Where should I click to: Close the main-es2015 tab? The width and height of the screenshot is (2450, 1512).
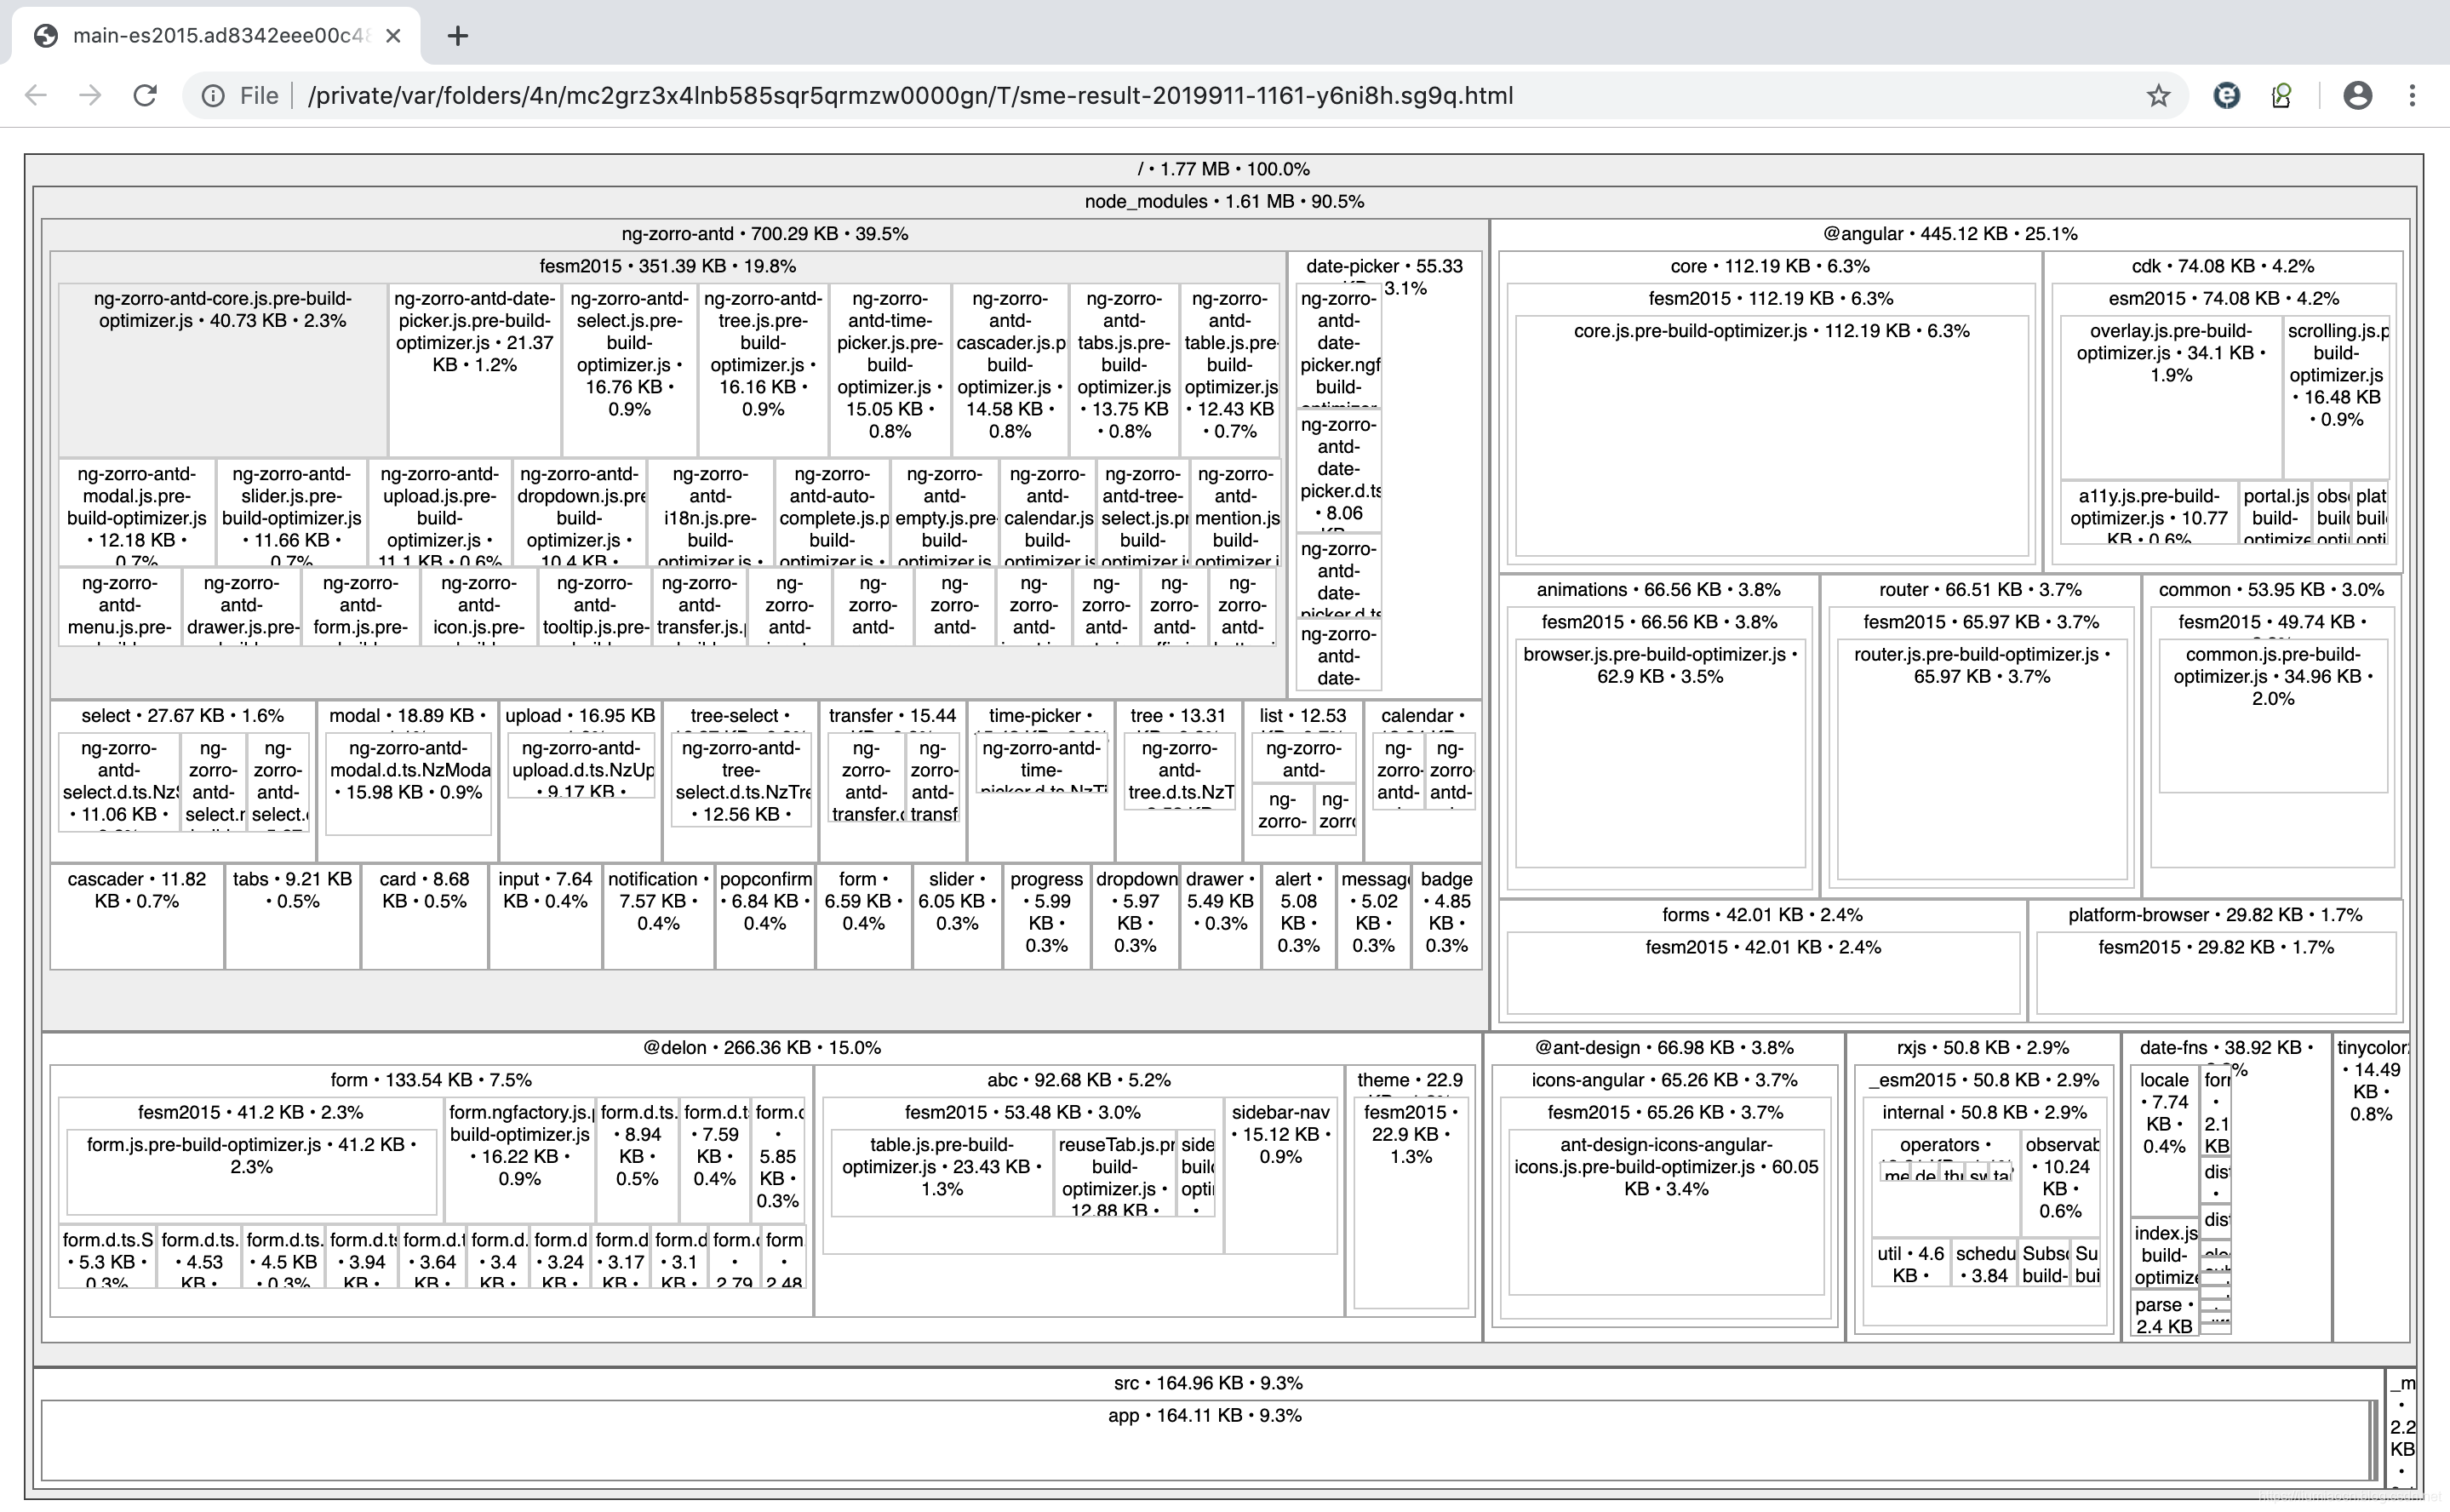click(x=393, y=36)
